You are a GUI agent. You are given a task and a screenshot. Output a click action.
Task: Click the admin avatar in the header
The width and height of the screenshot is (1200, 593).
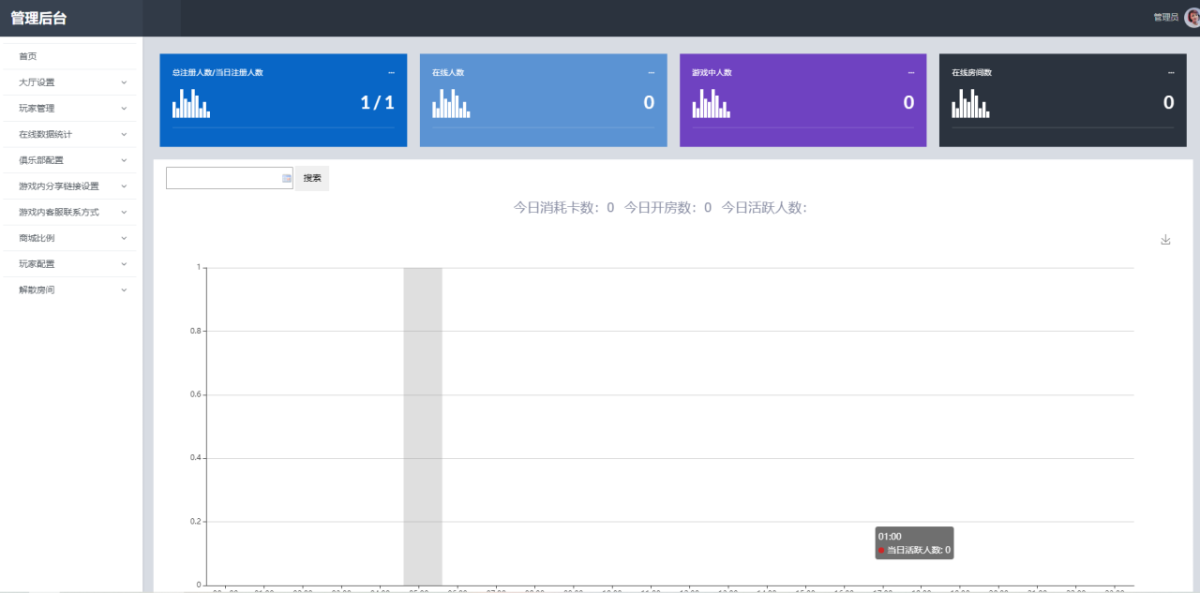(x=1192, y=17)
